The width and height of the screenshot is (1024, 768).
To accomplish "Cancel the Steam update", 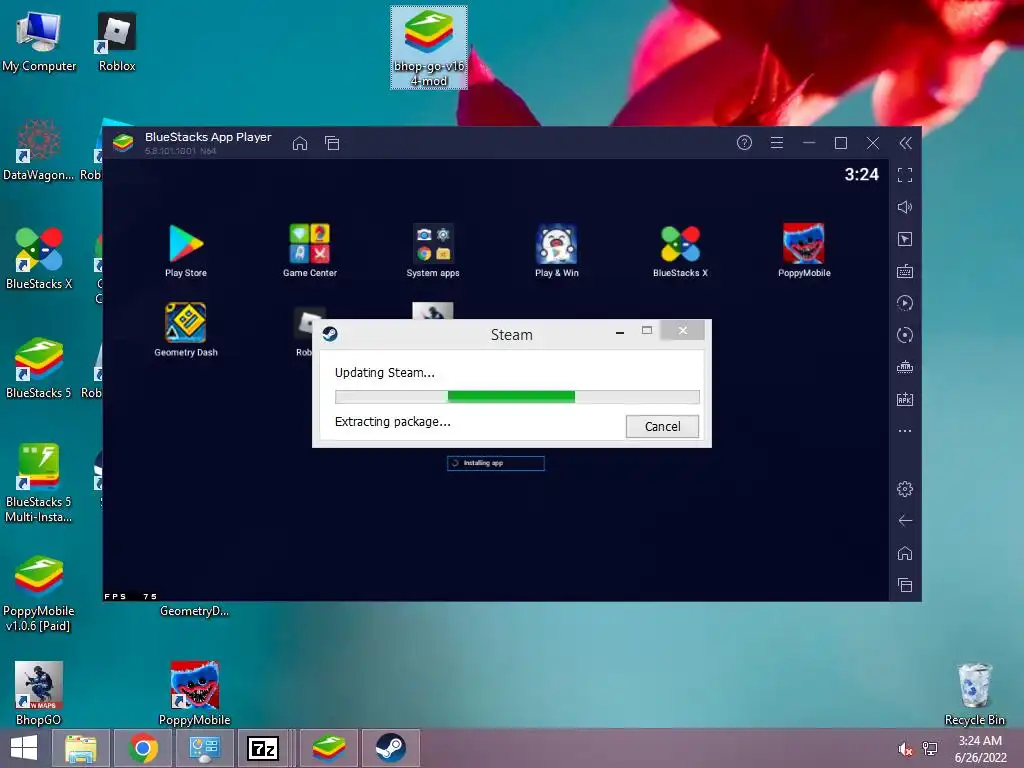I will coord(662,426).
